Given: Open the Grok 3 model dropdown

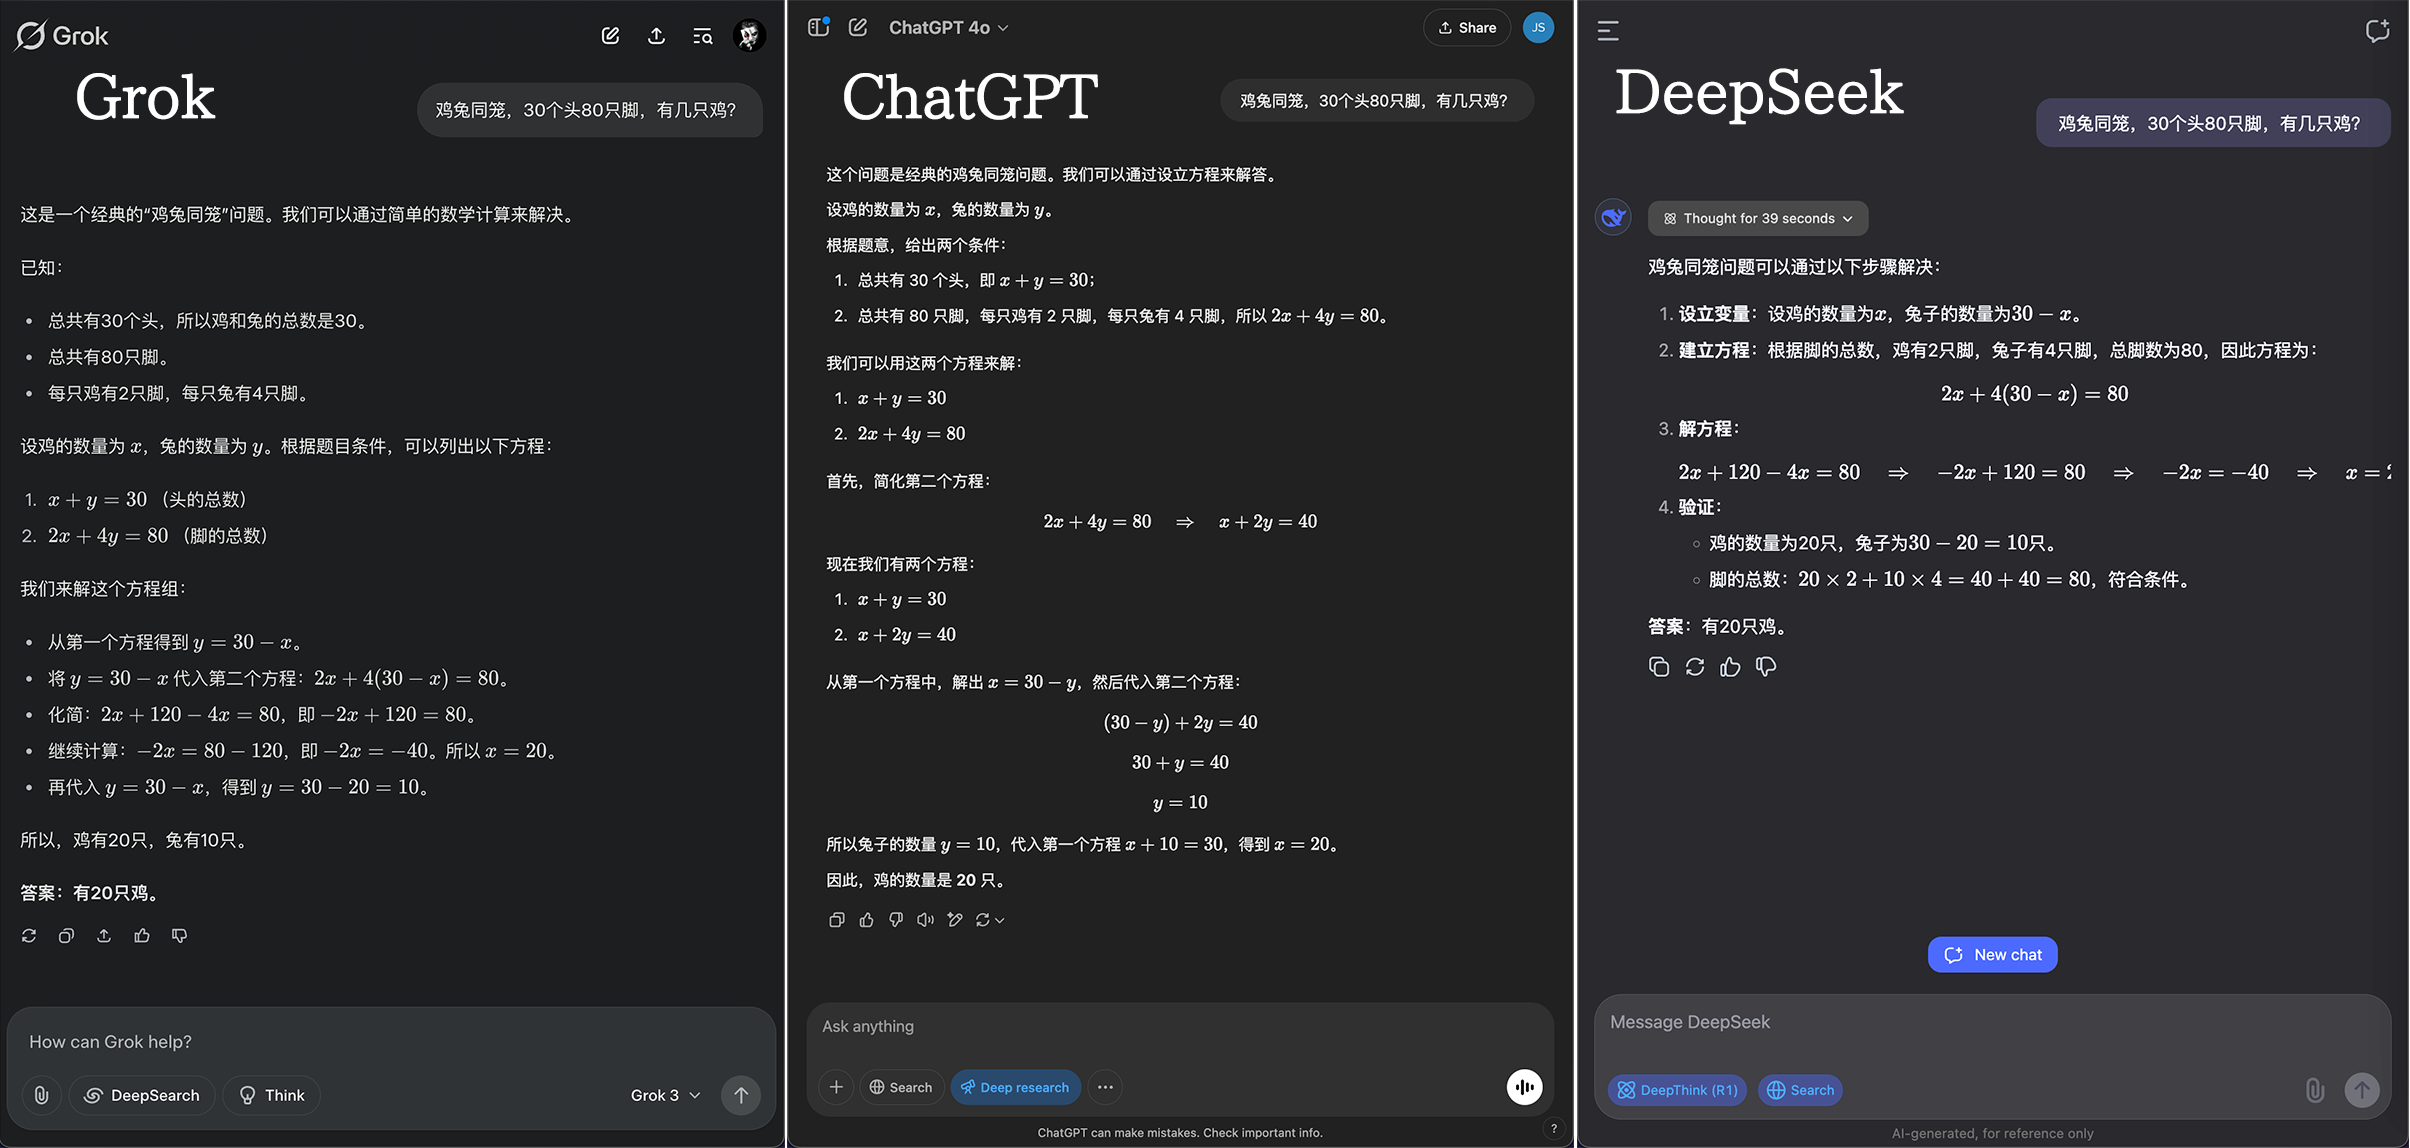Looking at the screenshot, I should 665,1095.
